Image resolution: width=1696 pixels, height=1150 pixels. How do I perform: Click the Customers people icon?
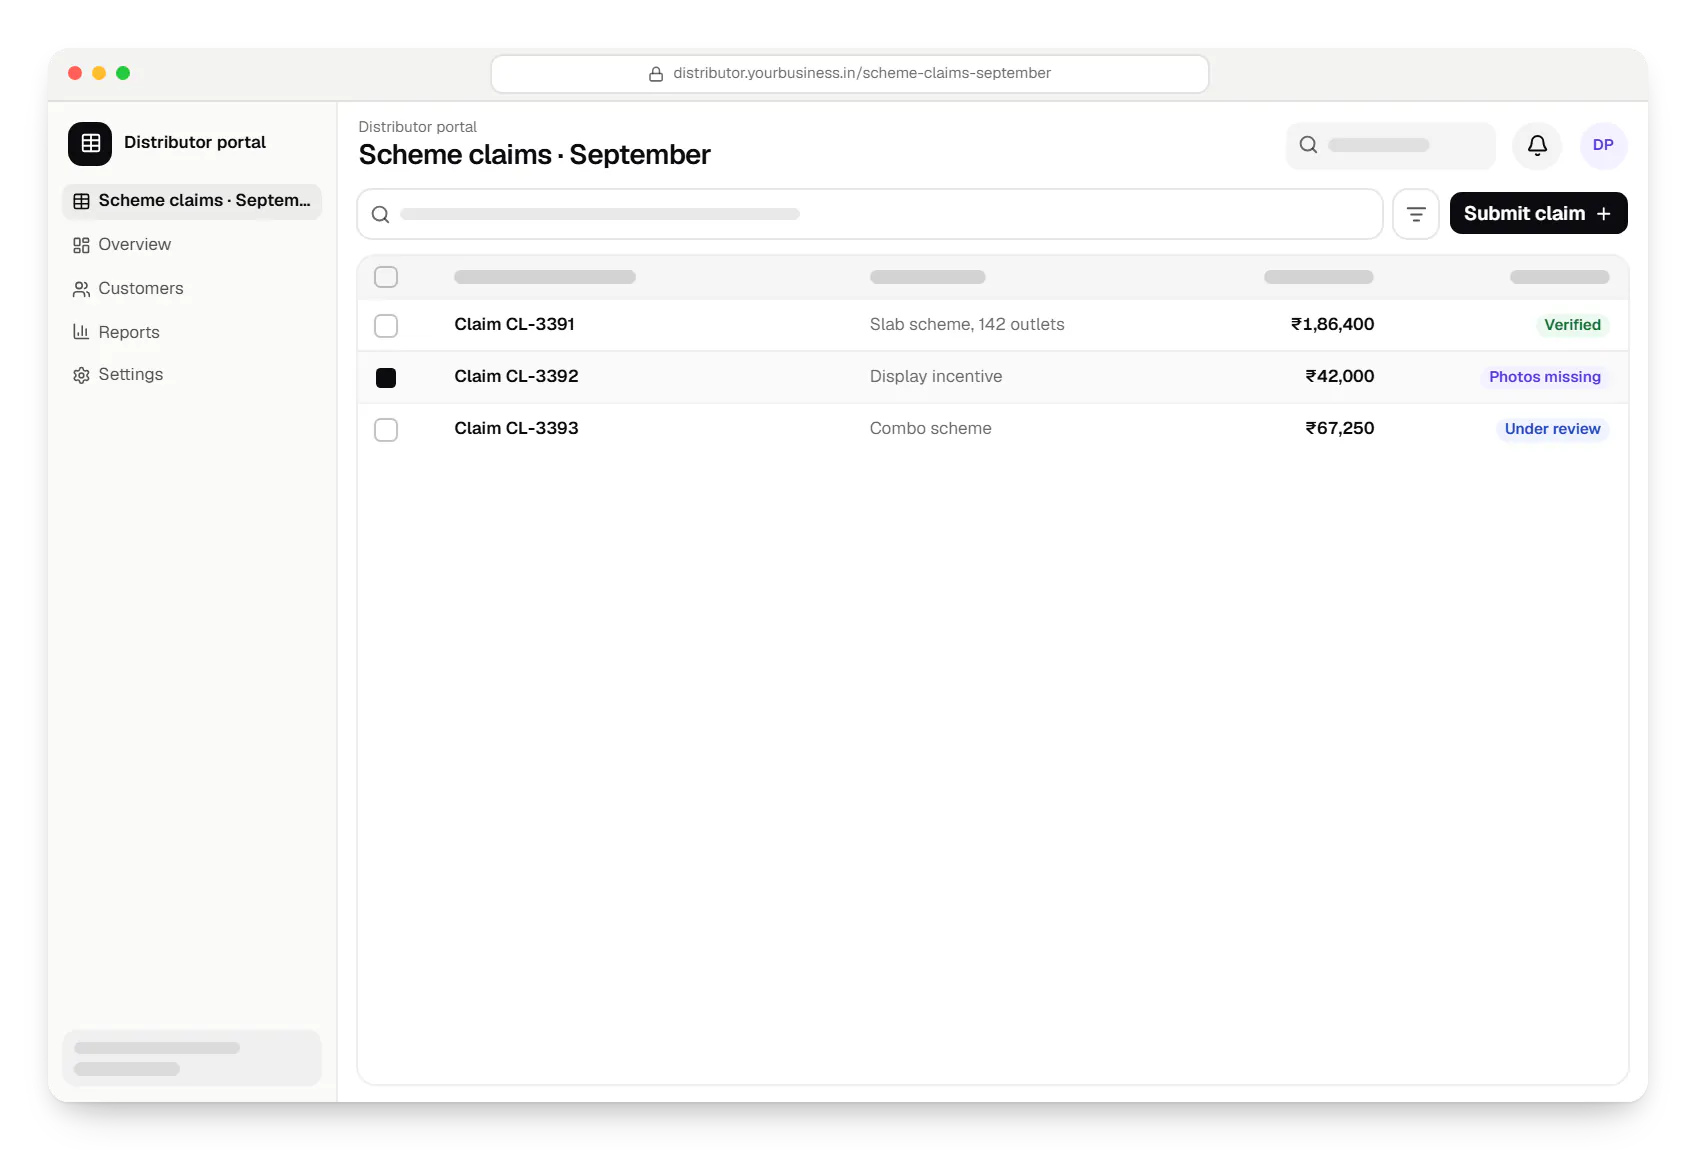pyautogui.click(x=81, y=289)
